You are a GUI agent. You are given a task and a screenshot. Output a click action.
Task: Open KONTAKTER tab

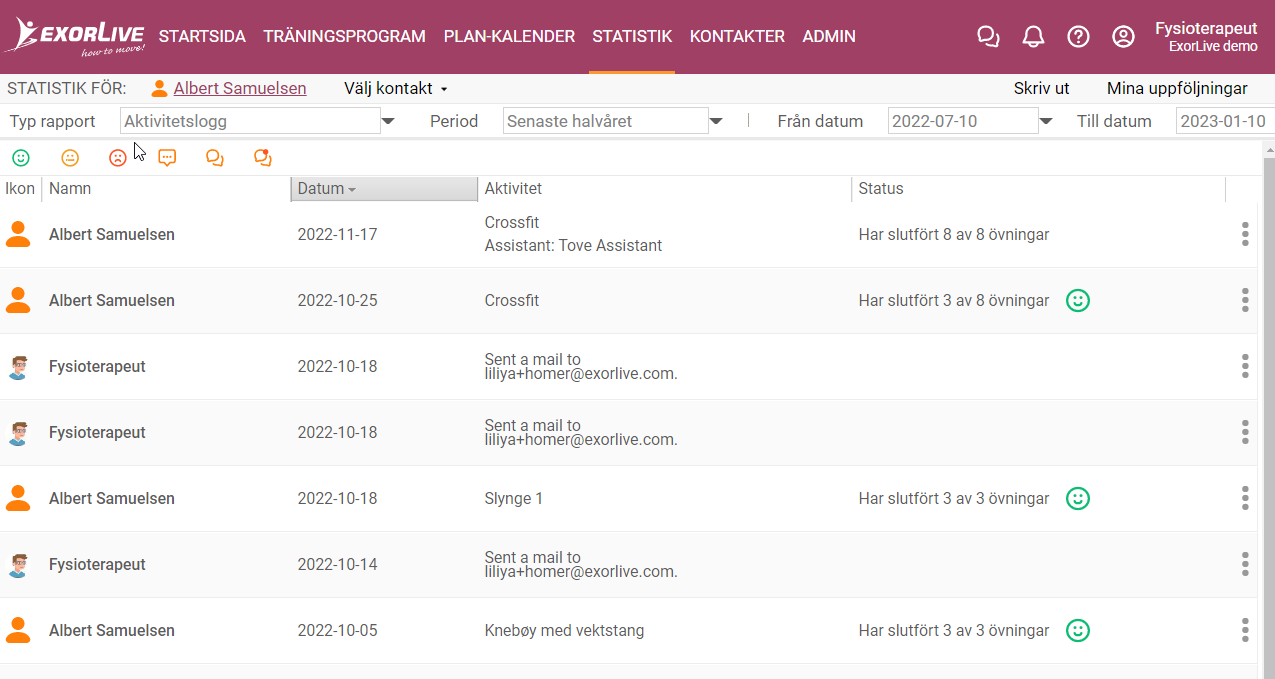[737, 37]
